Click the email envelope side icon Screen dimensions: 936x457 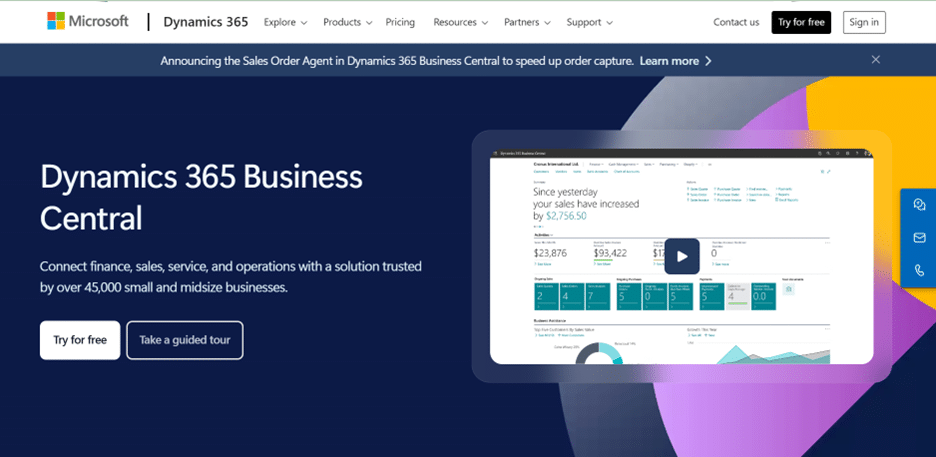(919, 238)
